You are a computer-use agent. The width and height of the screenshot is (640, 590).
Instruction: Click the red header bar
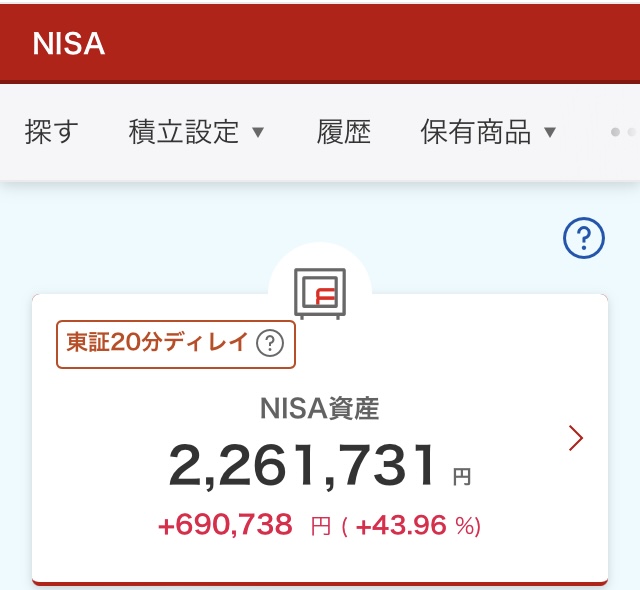tap(320, 43)
